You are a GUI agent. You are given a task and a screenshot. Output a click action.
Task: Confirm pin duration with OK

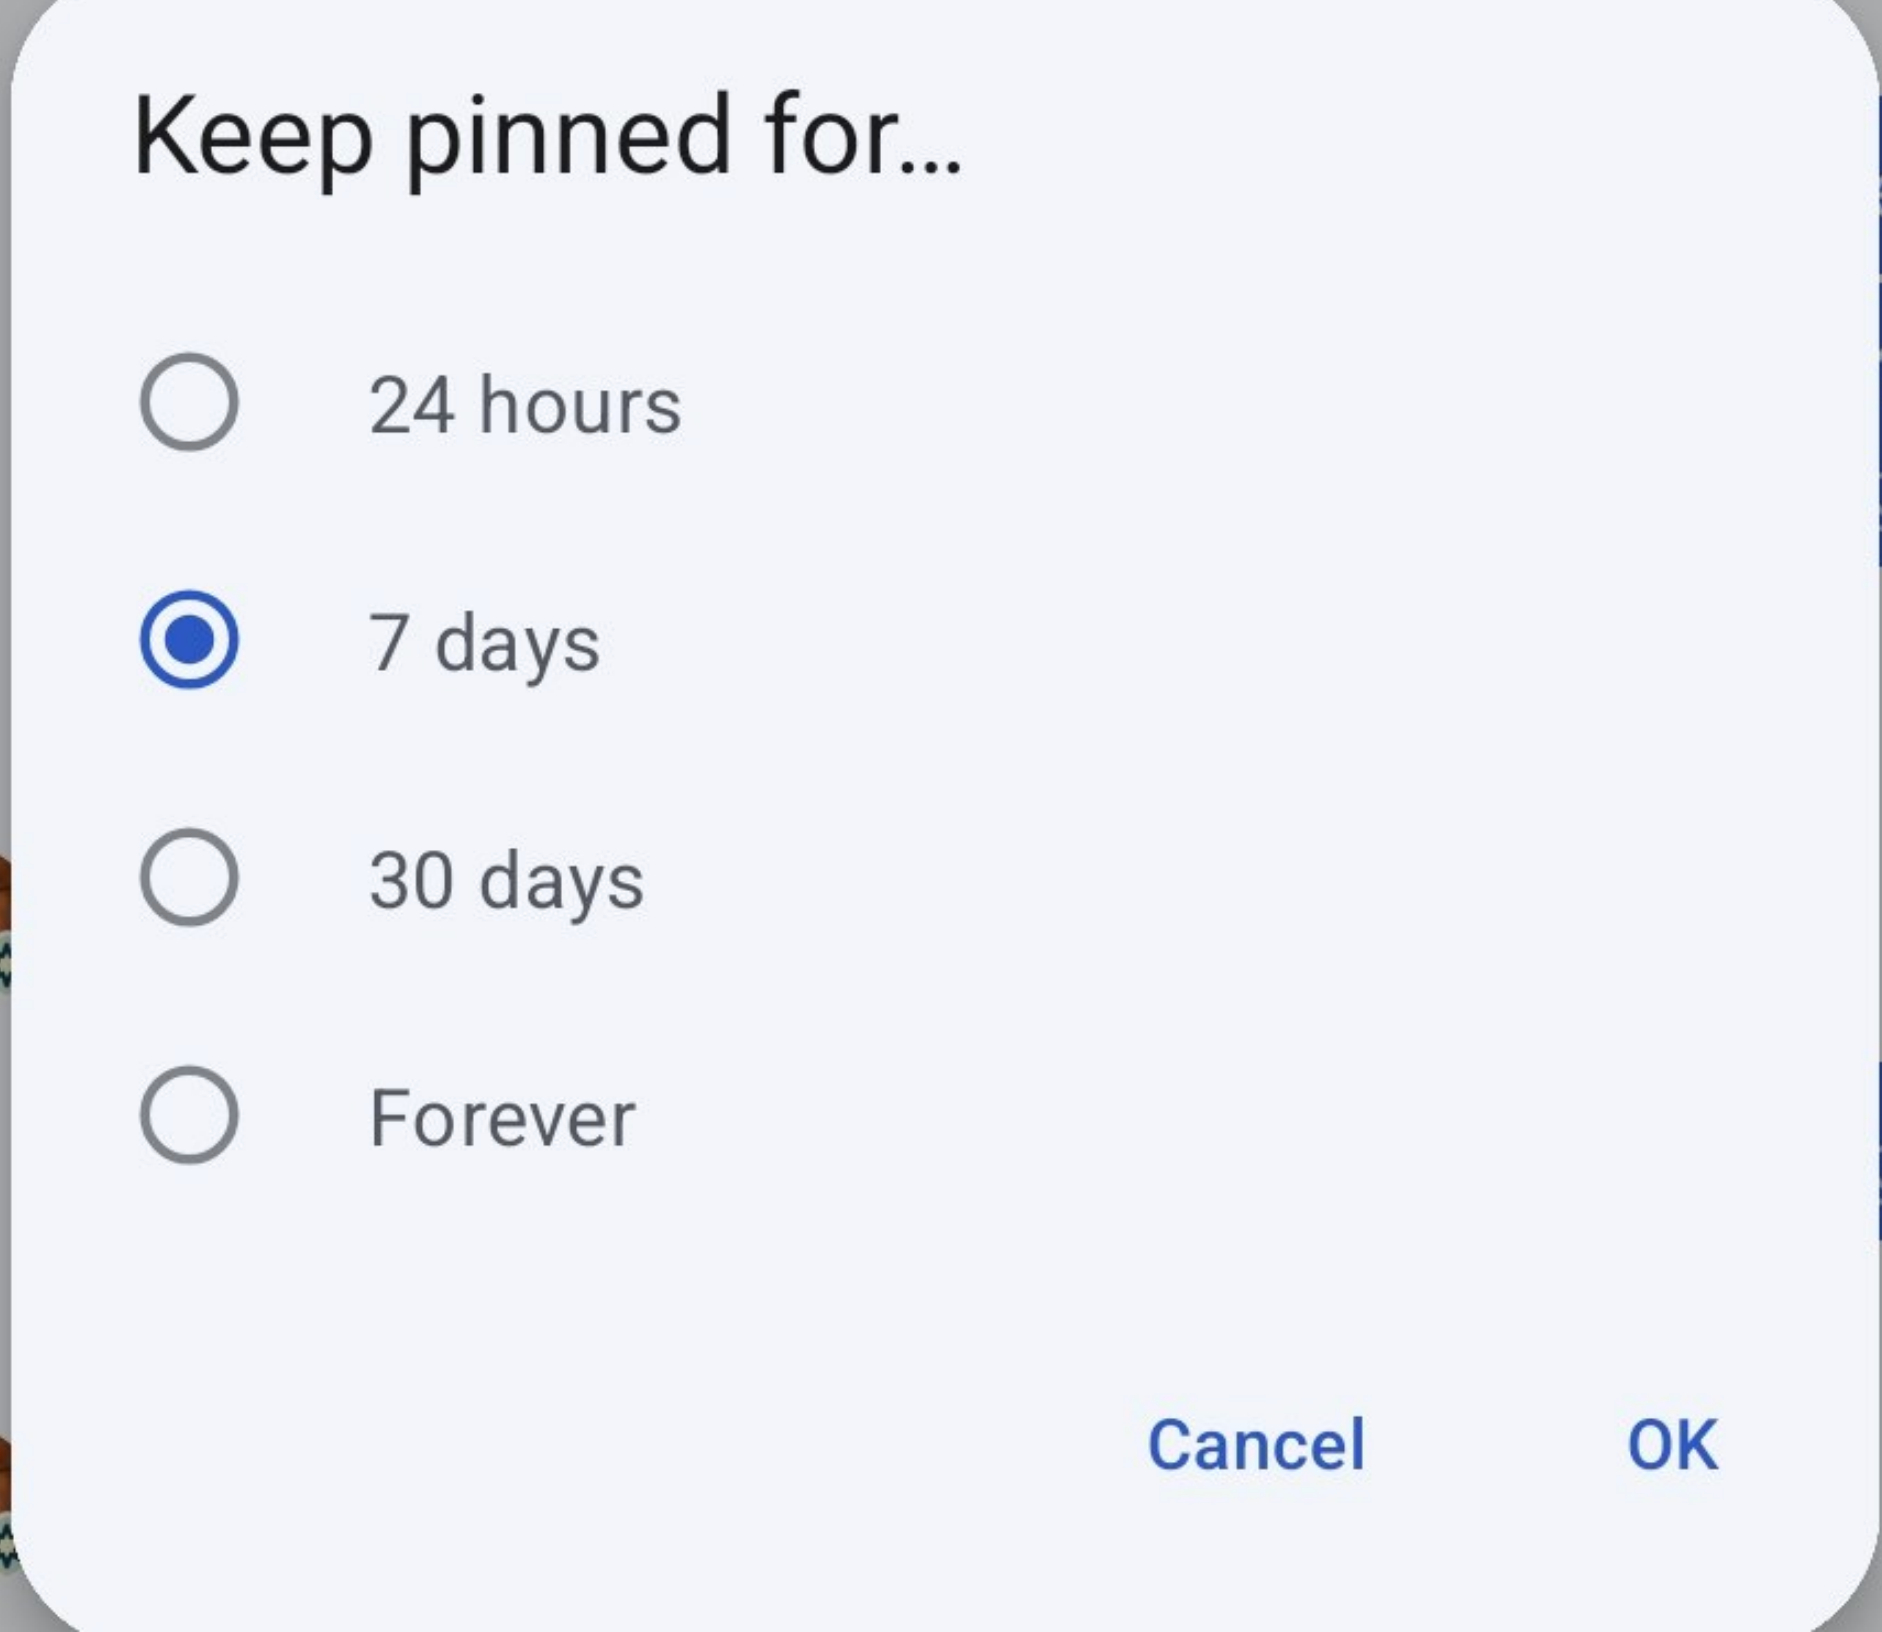(1672, 1445)
